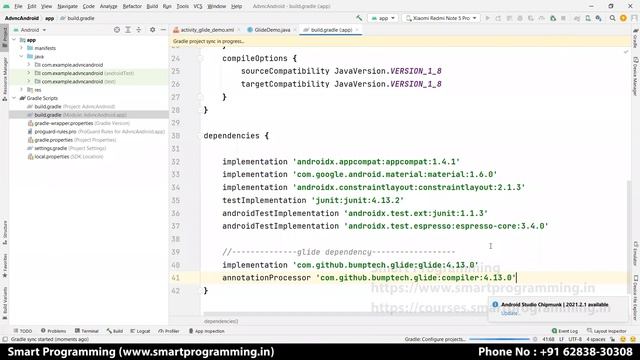Open the Layout Inspector button
This screenshot has width=640, height=360.
pyautogui.click(x=607, y=331)
